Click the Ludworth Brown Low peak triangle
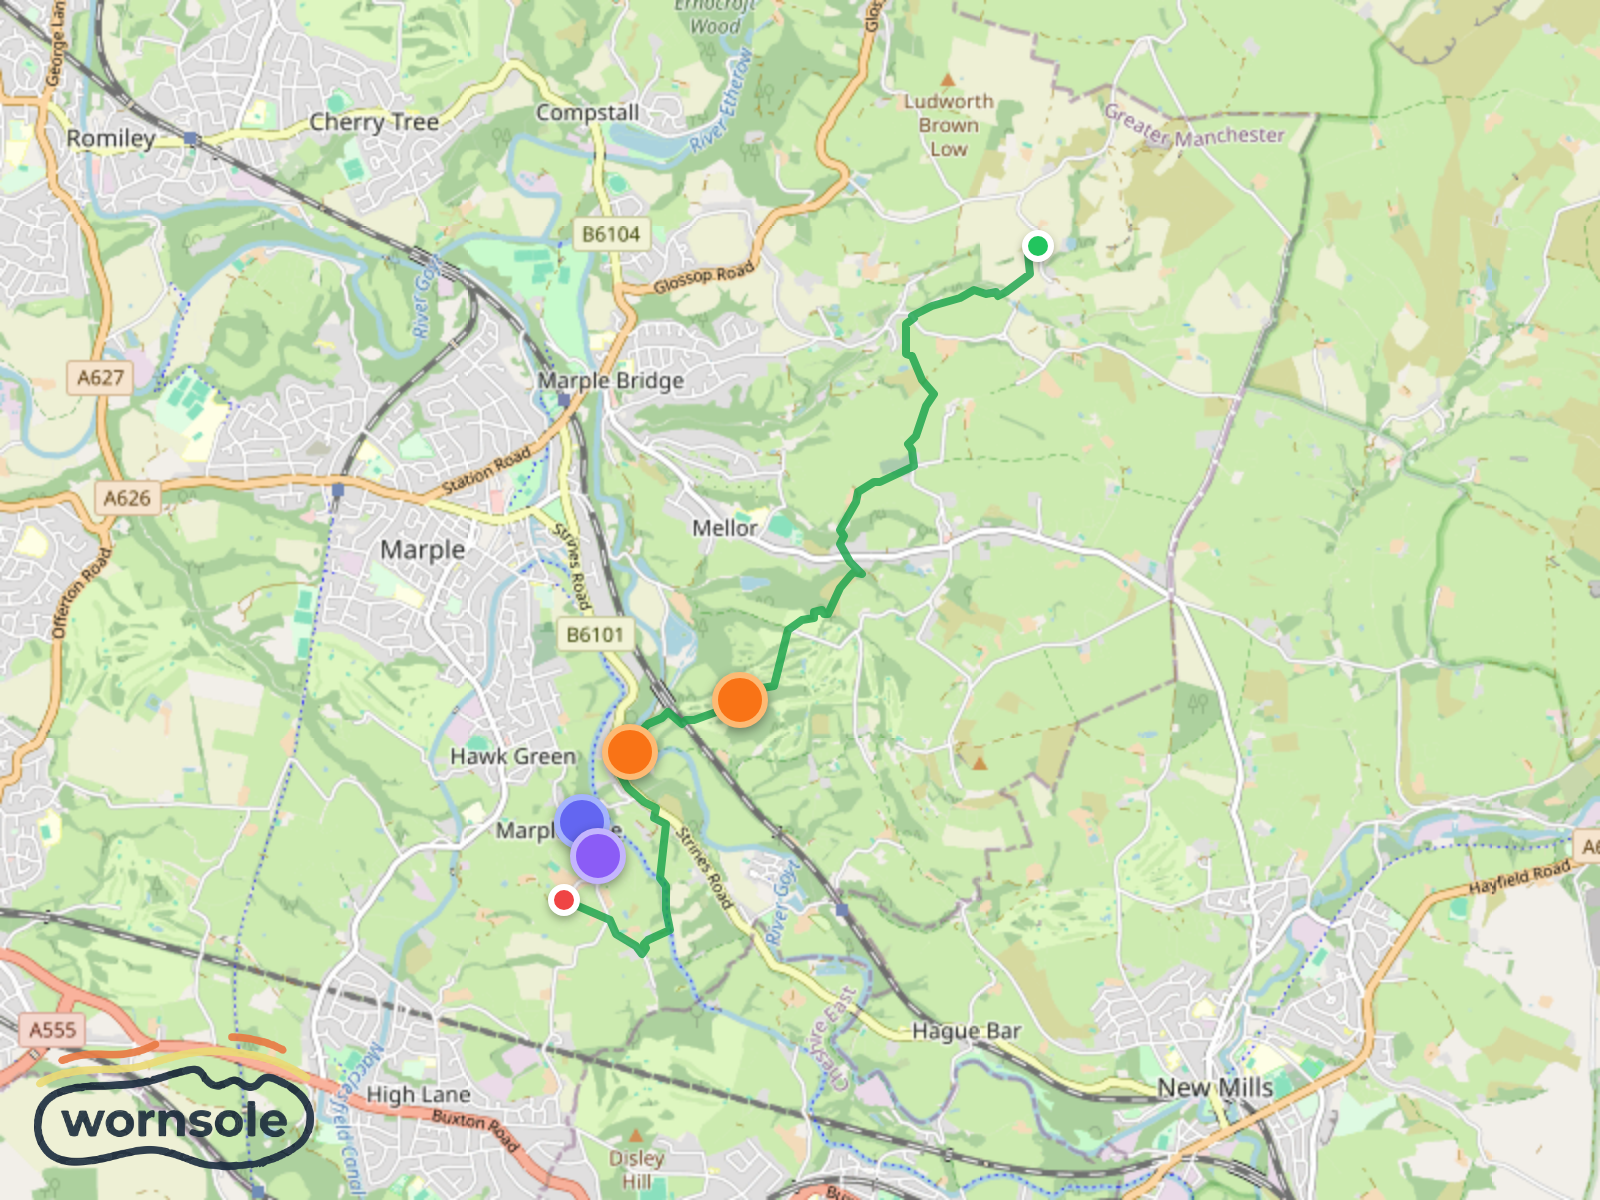1600x1200 pixels. point(947,79)
